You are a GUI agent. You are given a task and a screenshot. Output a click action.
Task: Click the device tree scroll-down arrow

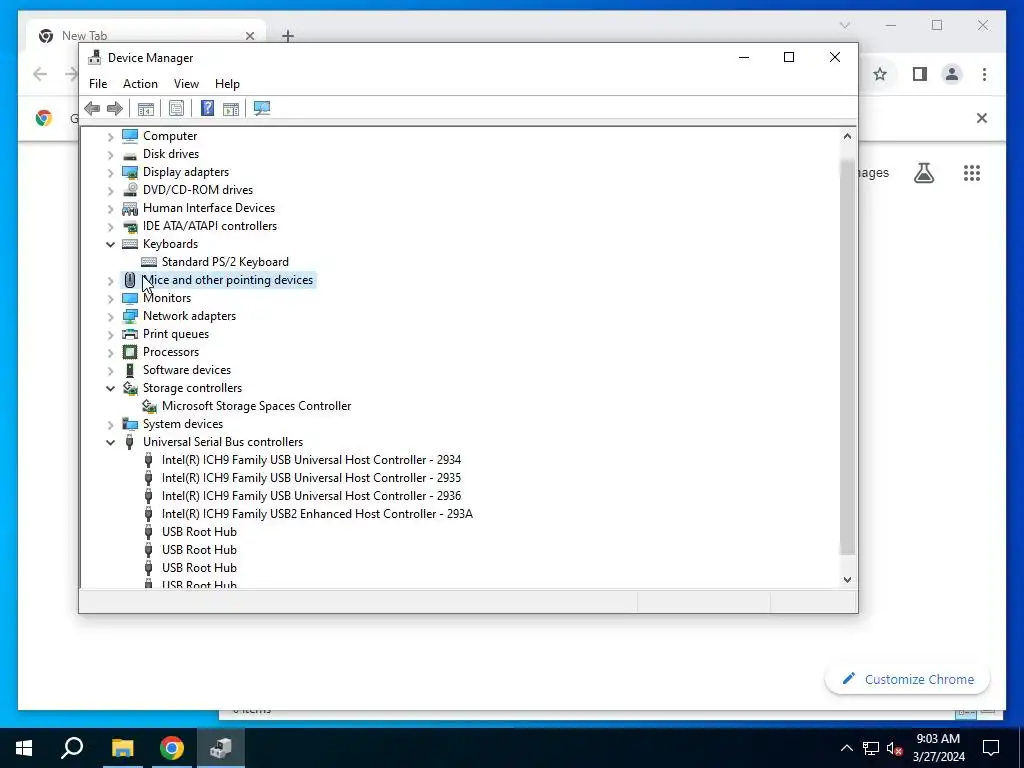(x=847, y=579)
